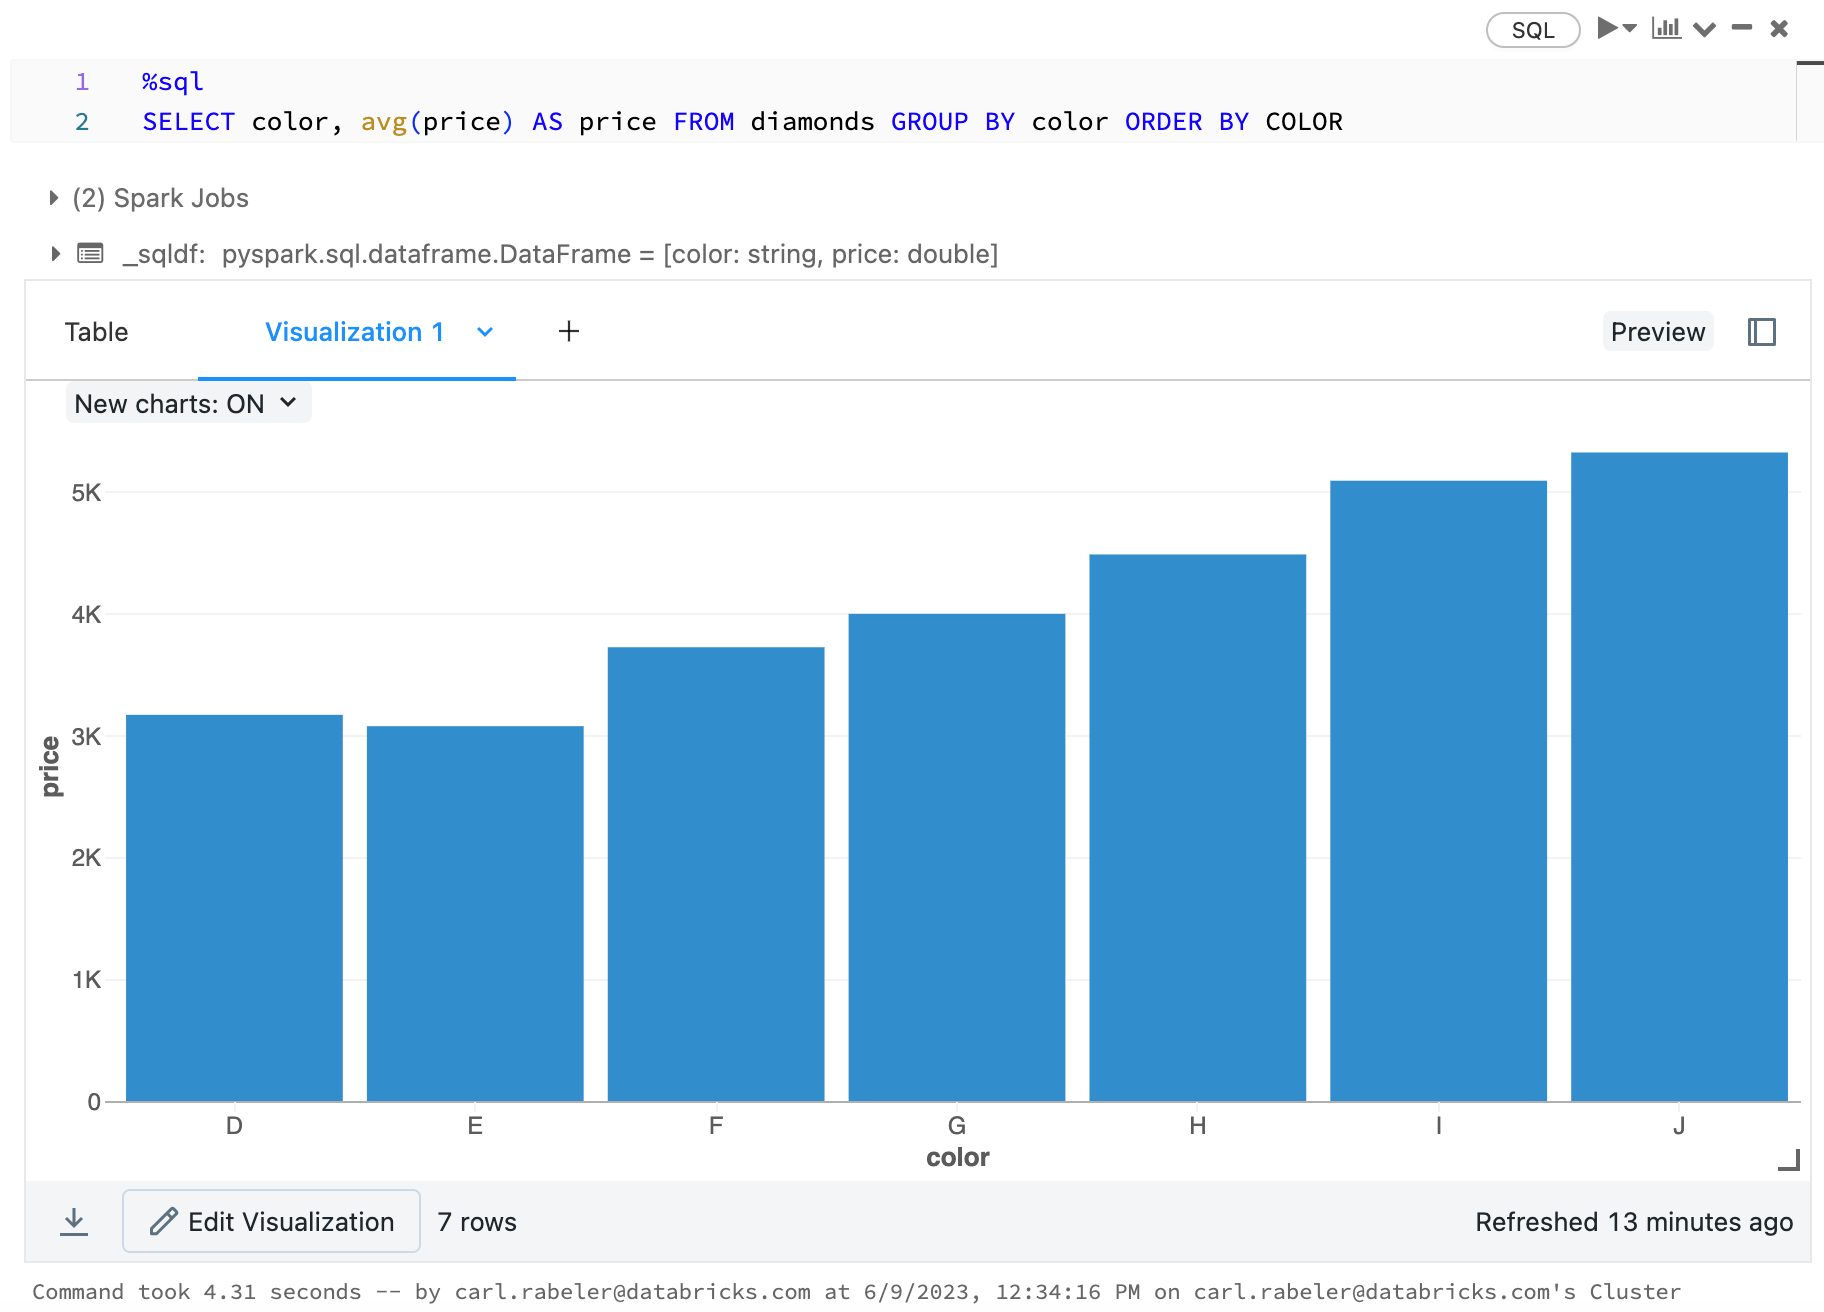Expand the (2) Spark Jobs section
1824x1312 pixels.
pos(53,197)
